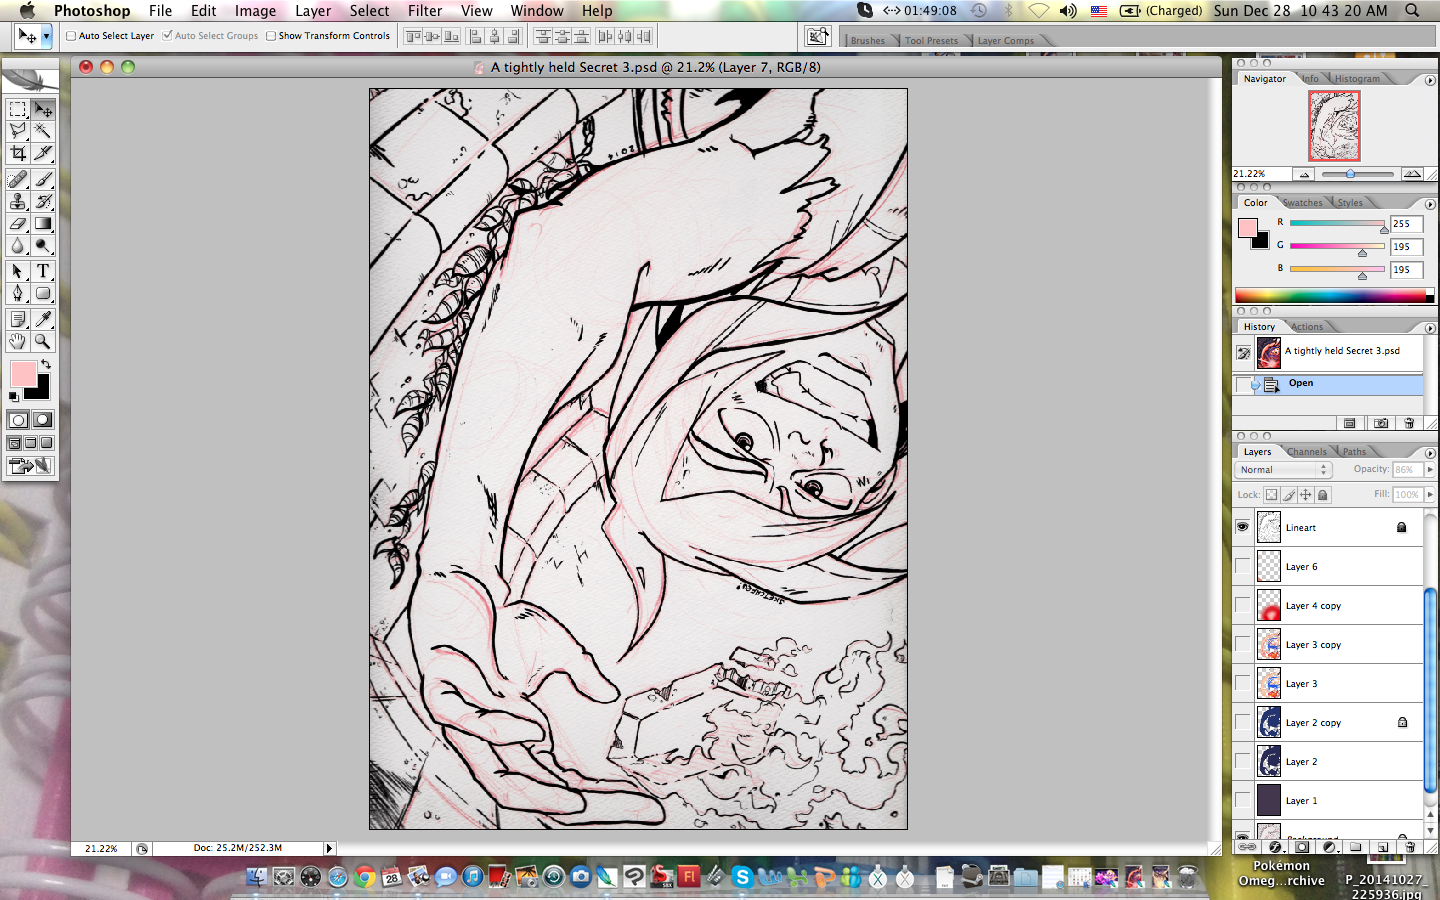
Task: Select the Zoom tool
Action: coord(43,341)
